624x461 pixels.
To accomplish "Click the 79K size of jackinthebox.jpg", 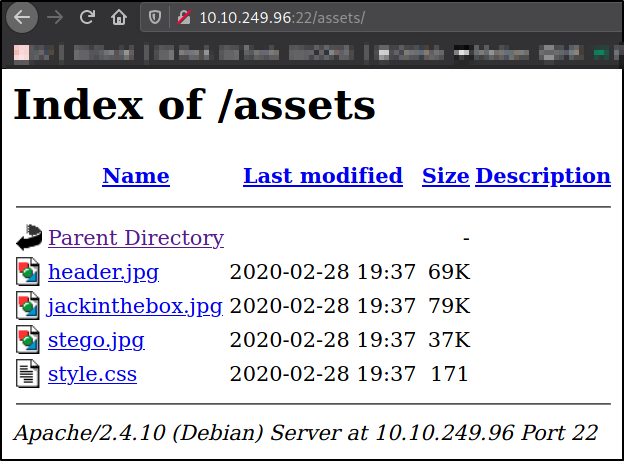I will pos(449,306).
